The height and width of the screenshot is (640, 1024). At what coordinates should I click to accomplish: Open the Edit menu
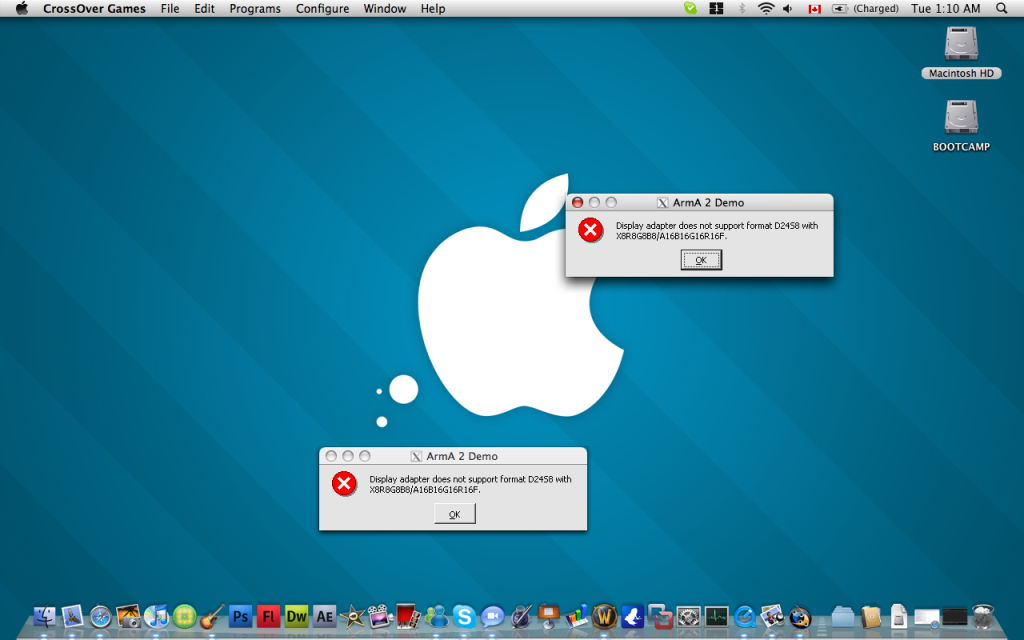204,8
